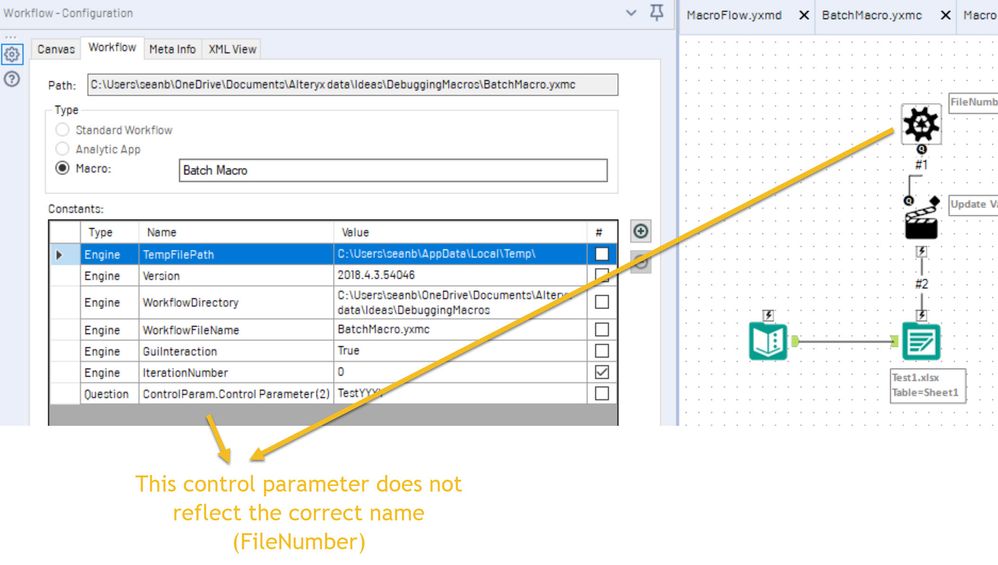Select the WorkflowFileName name cell

(236, 330)
